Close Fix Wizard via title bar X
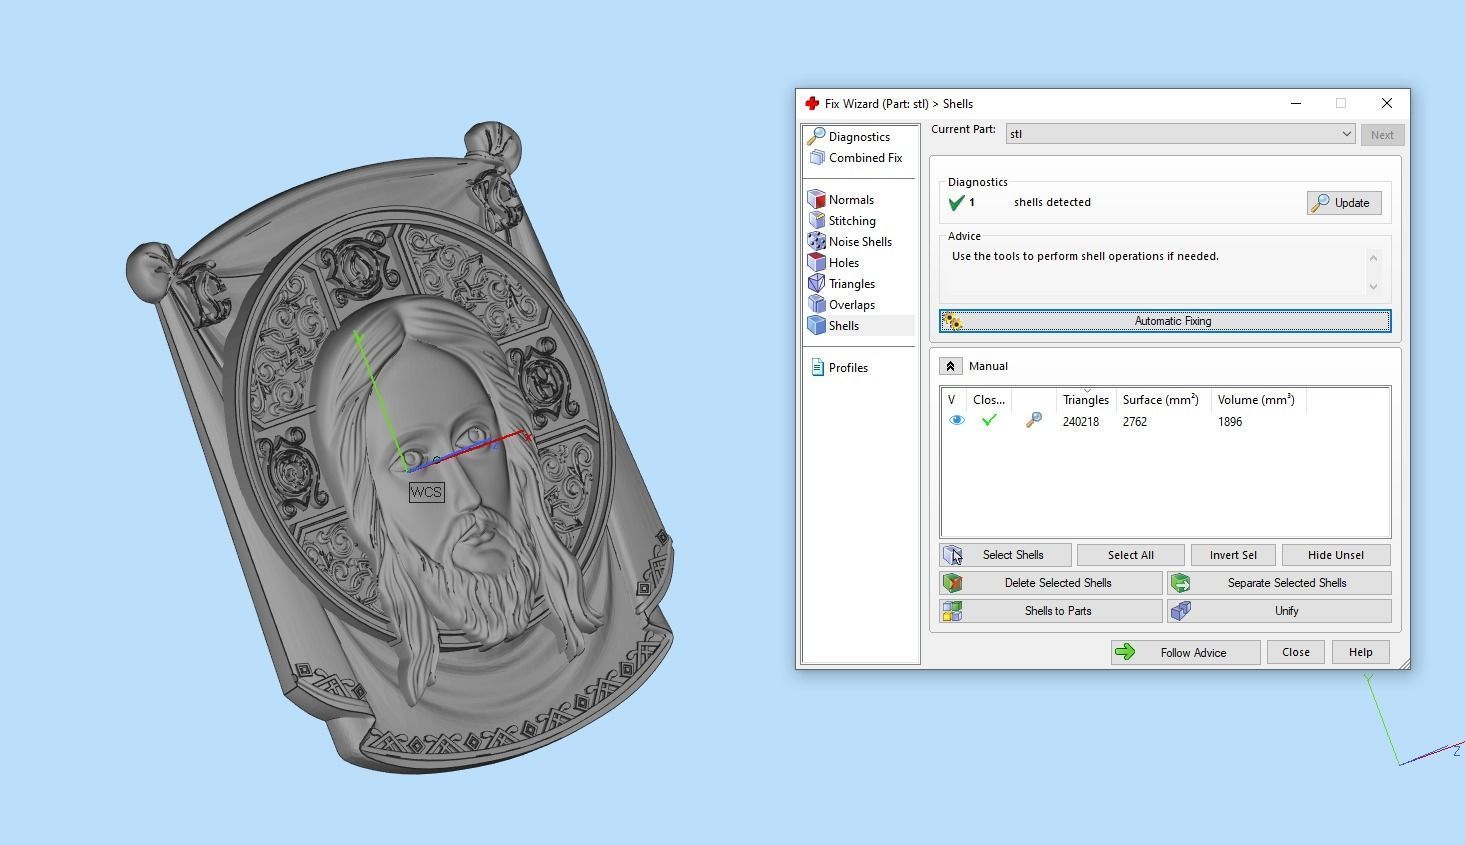This screenshot has height=845, width=1465. (1387, 103)
